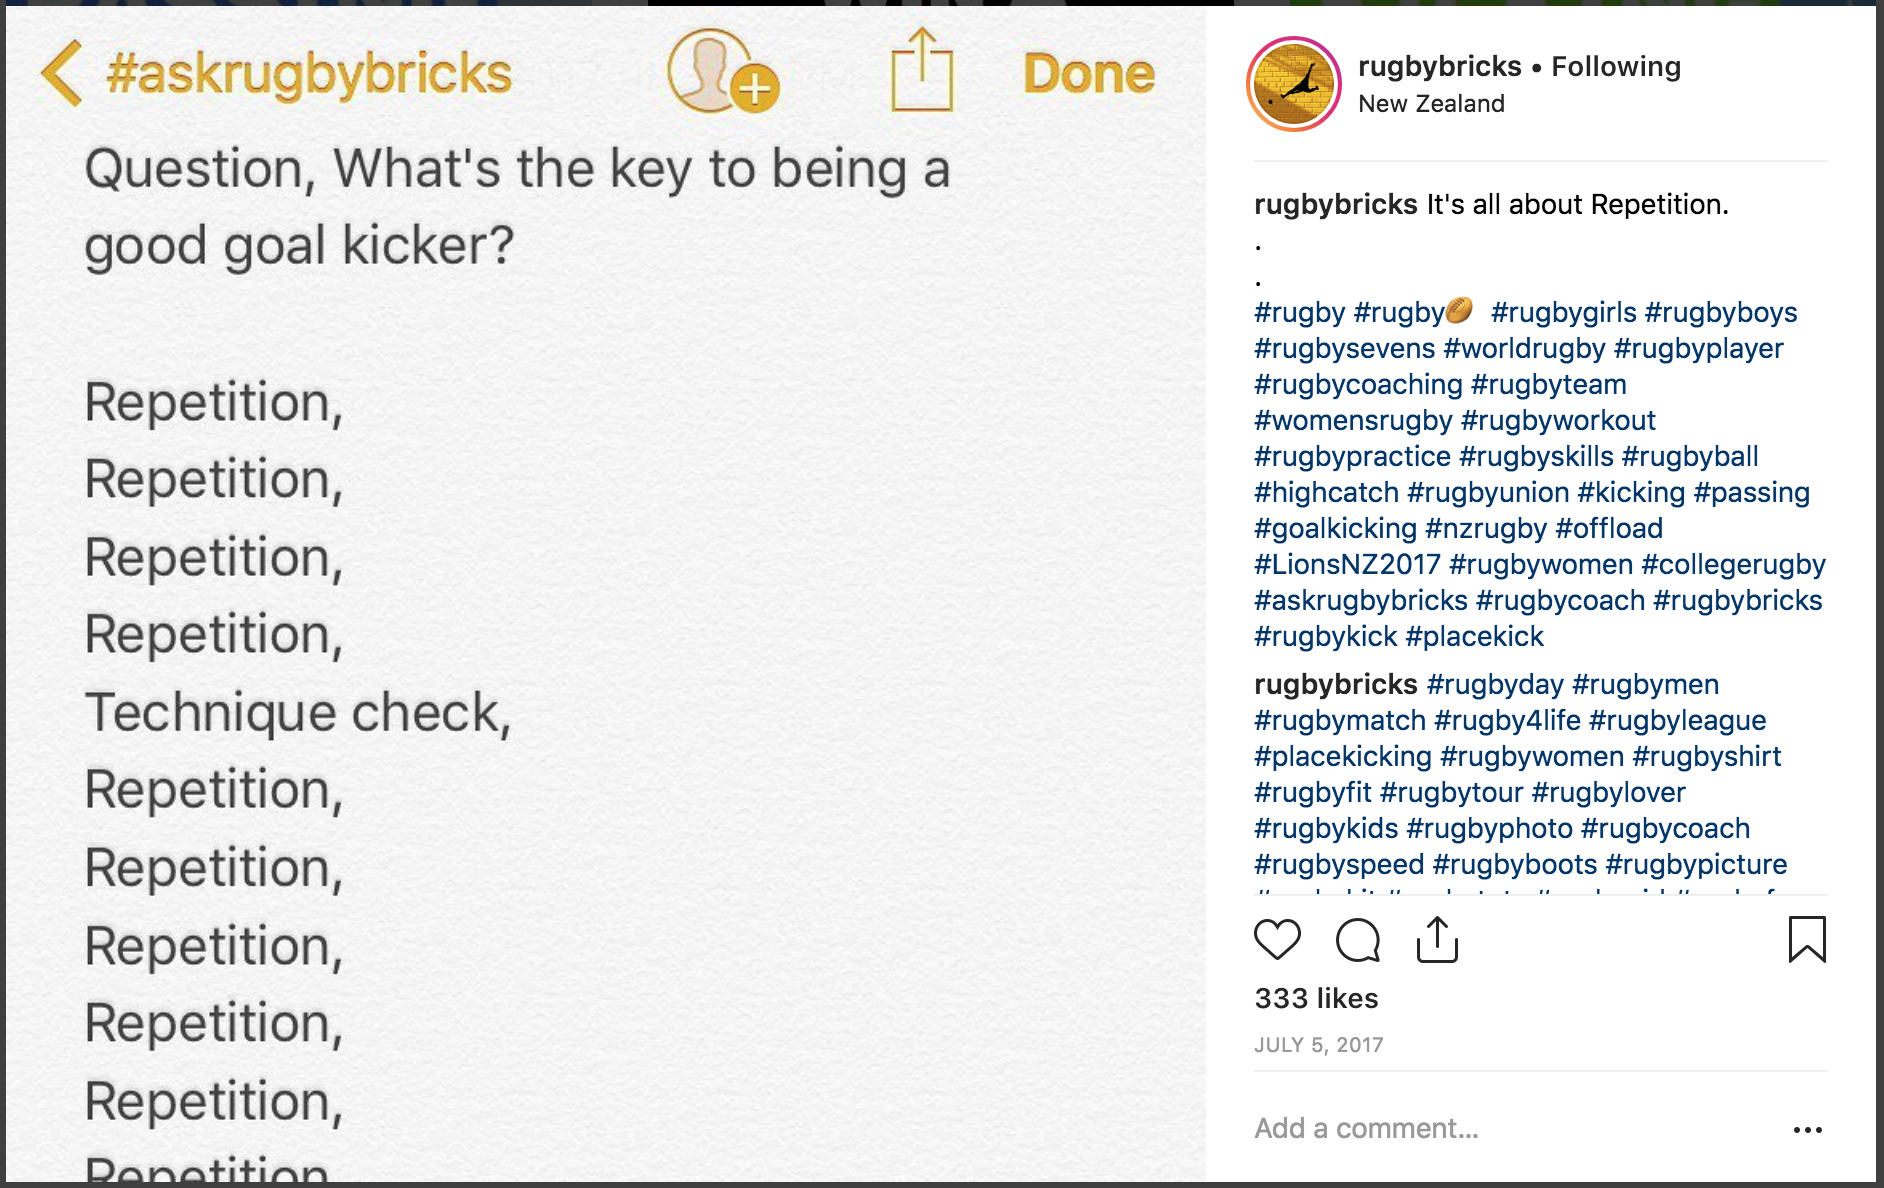
Task: Save the post with the bookmark icon
Action: pyautogui.click(x=1807, y=940)
